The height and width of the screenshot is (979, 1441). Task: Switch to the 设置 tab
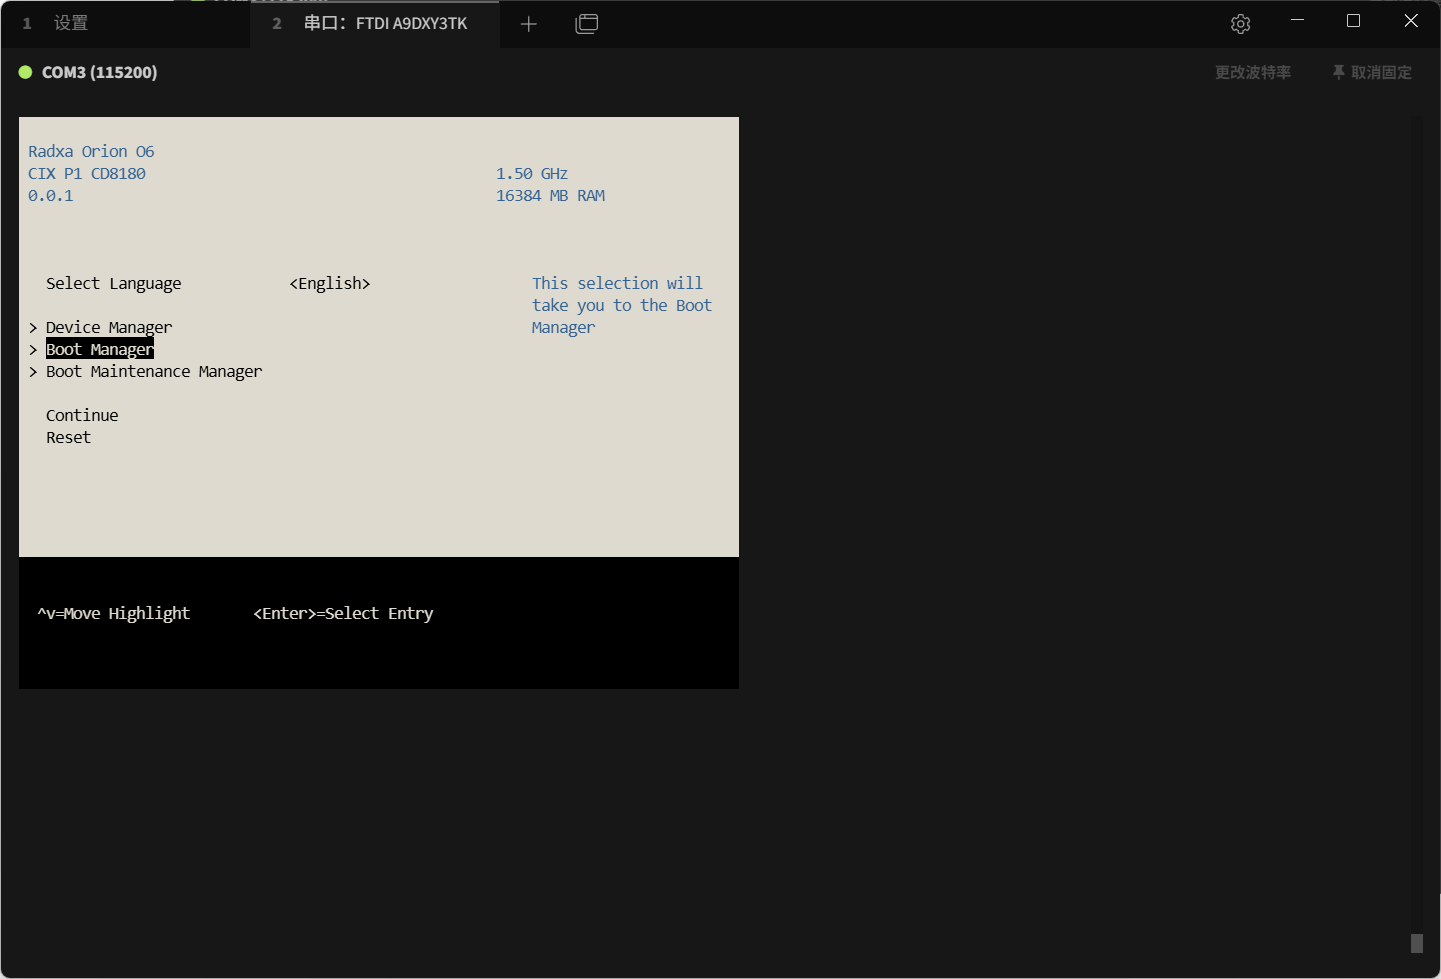coord(70,23)
